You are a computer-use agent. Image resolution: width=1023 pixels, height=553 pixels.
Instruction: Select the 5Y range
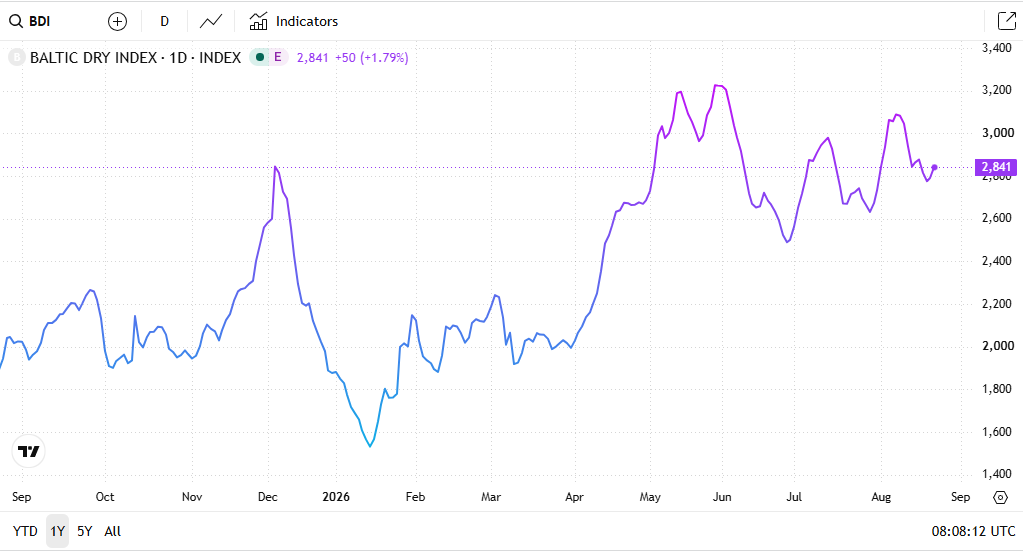point(85,531)
